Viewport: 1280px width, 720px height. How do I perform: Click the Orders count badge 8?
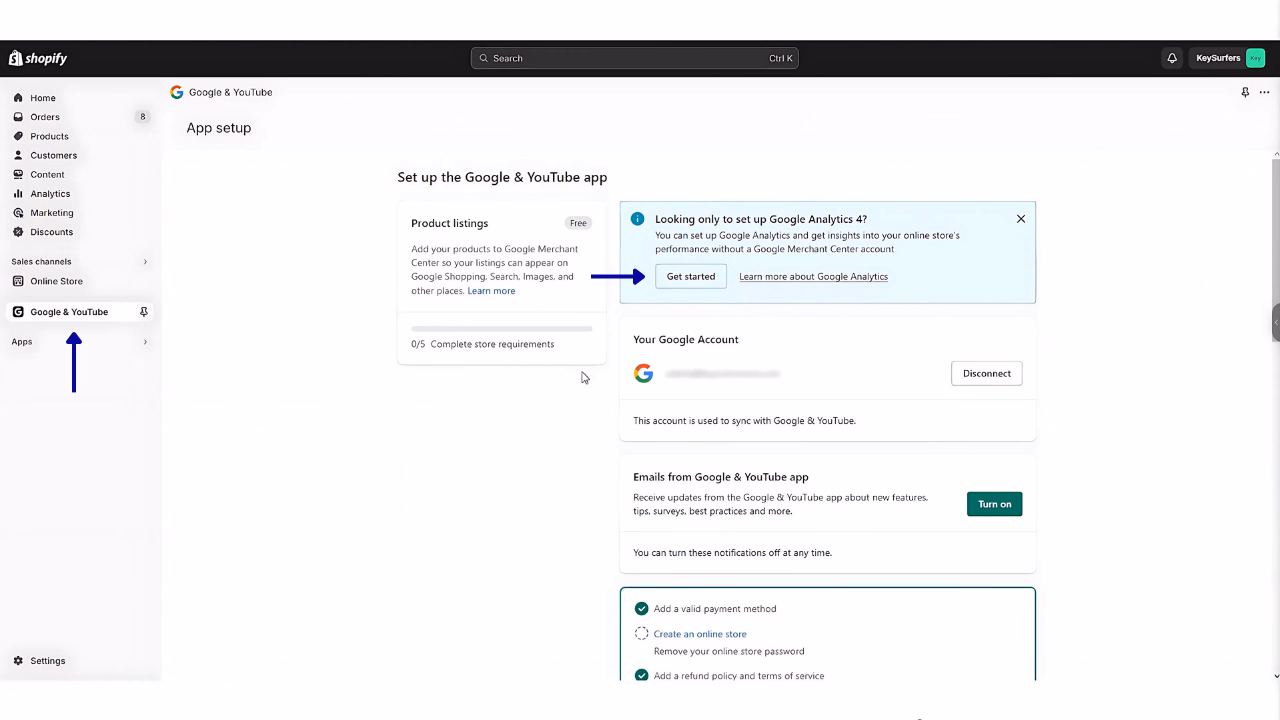(x=142, y=117)
